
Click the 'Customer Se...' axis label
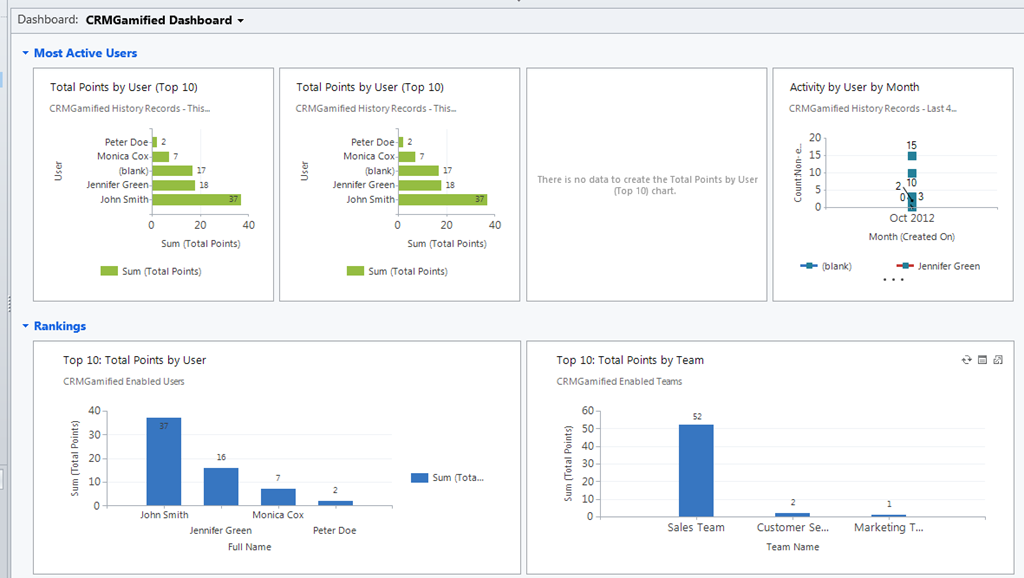pos(792,527)
